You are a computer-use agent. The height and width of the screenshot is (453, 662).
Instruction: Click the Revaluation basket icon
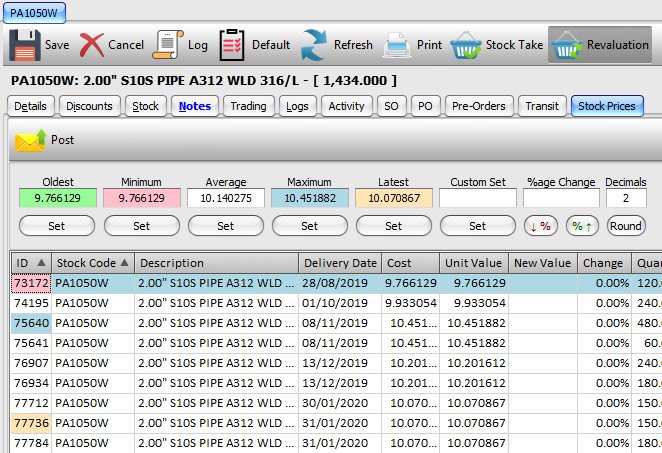(x=567, y=45)
